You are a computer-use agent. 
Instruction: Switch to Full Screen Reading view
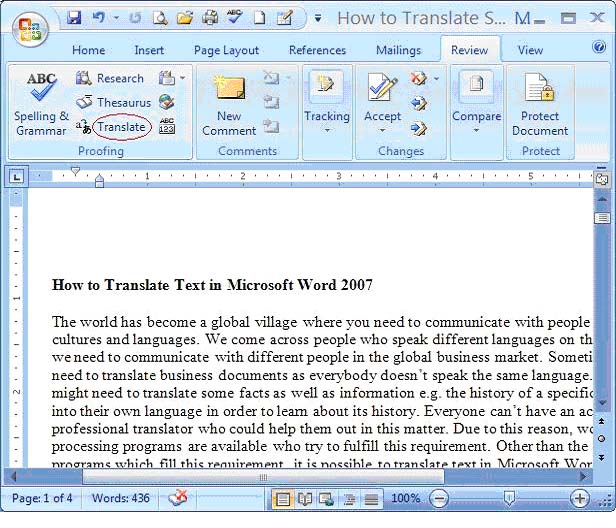[305, 499]
